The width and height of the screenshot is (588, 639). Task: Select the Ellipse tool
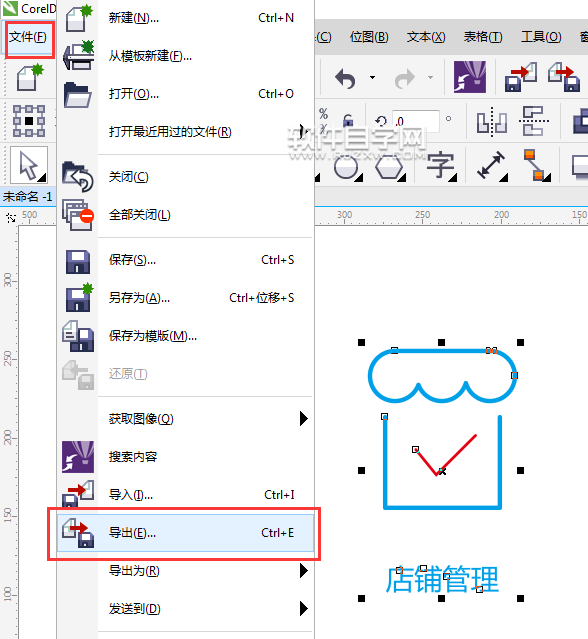(347, 167)
